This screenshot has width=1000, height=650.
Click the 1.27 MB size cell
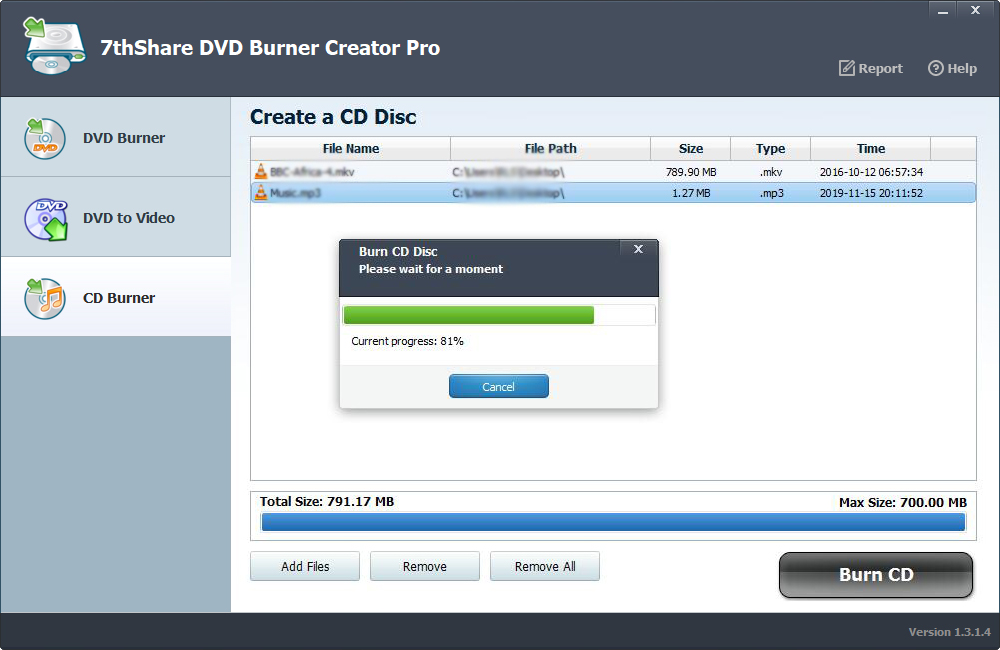(691, 193)
